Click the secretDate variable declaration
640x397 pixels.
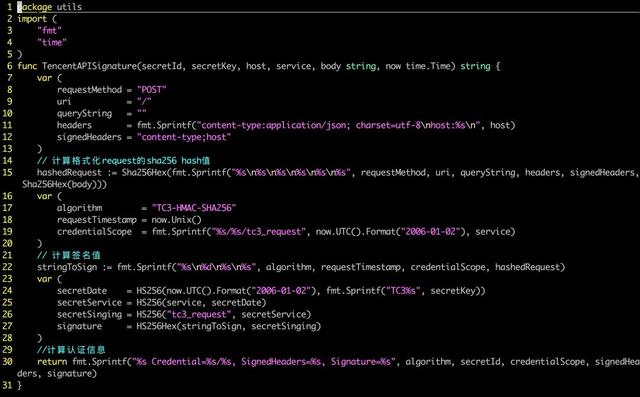pyautogui.click(x=82, y=291)
